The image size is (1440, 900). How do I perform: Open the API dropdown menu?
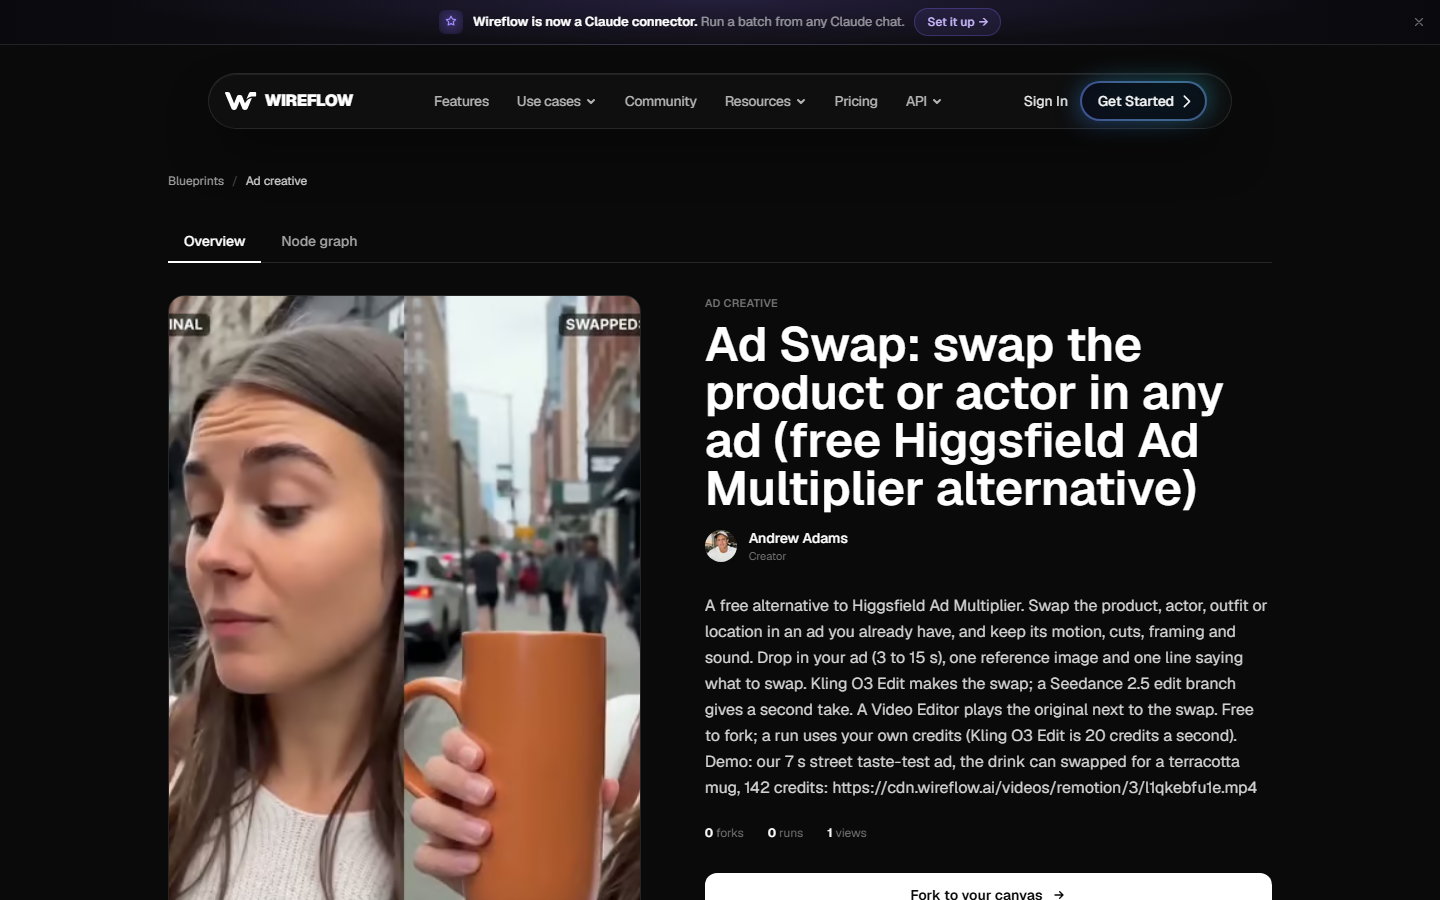pos(923,101)
